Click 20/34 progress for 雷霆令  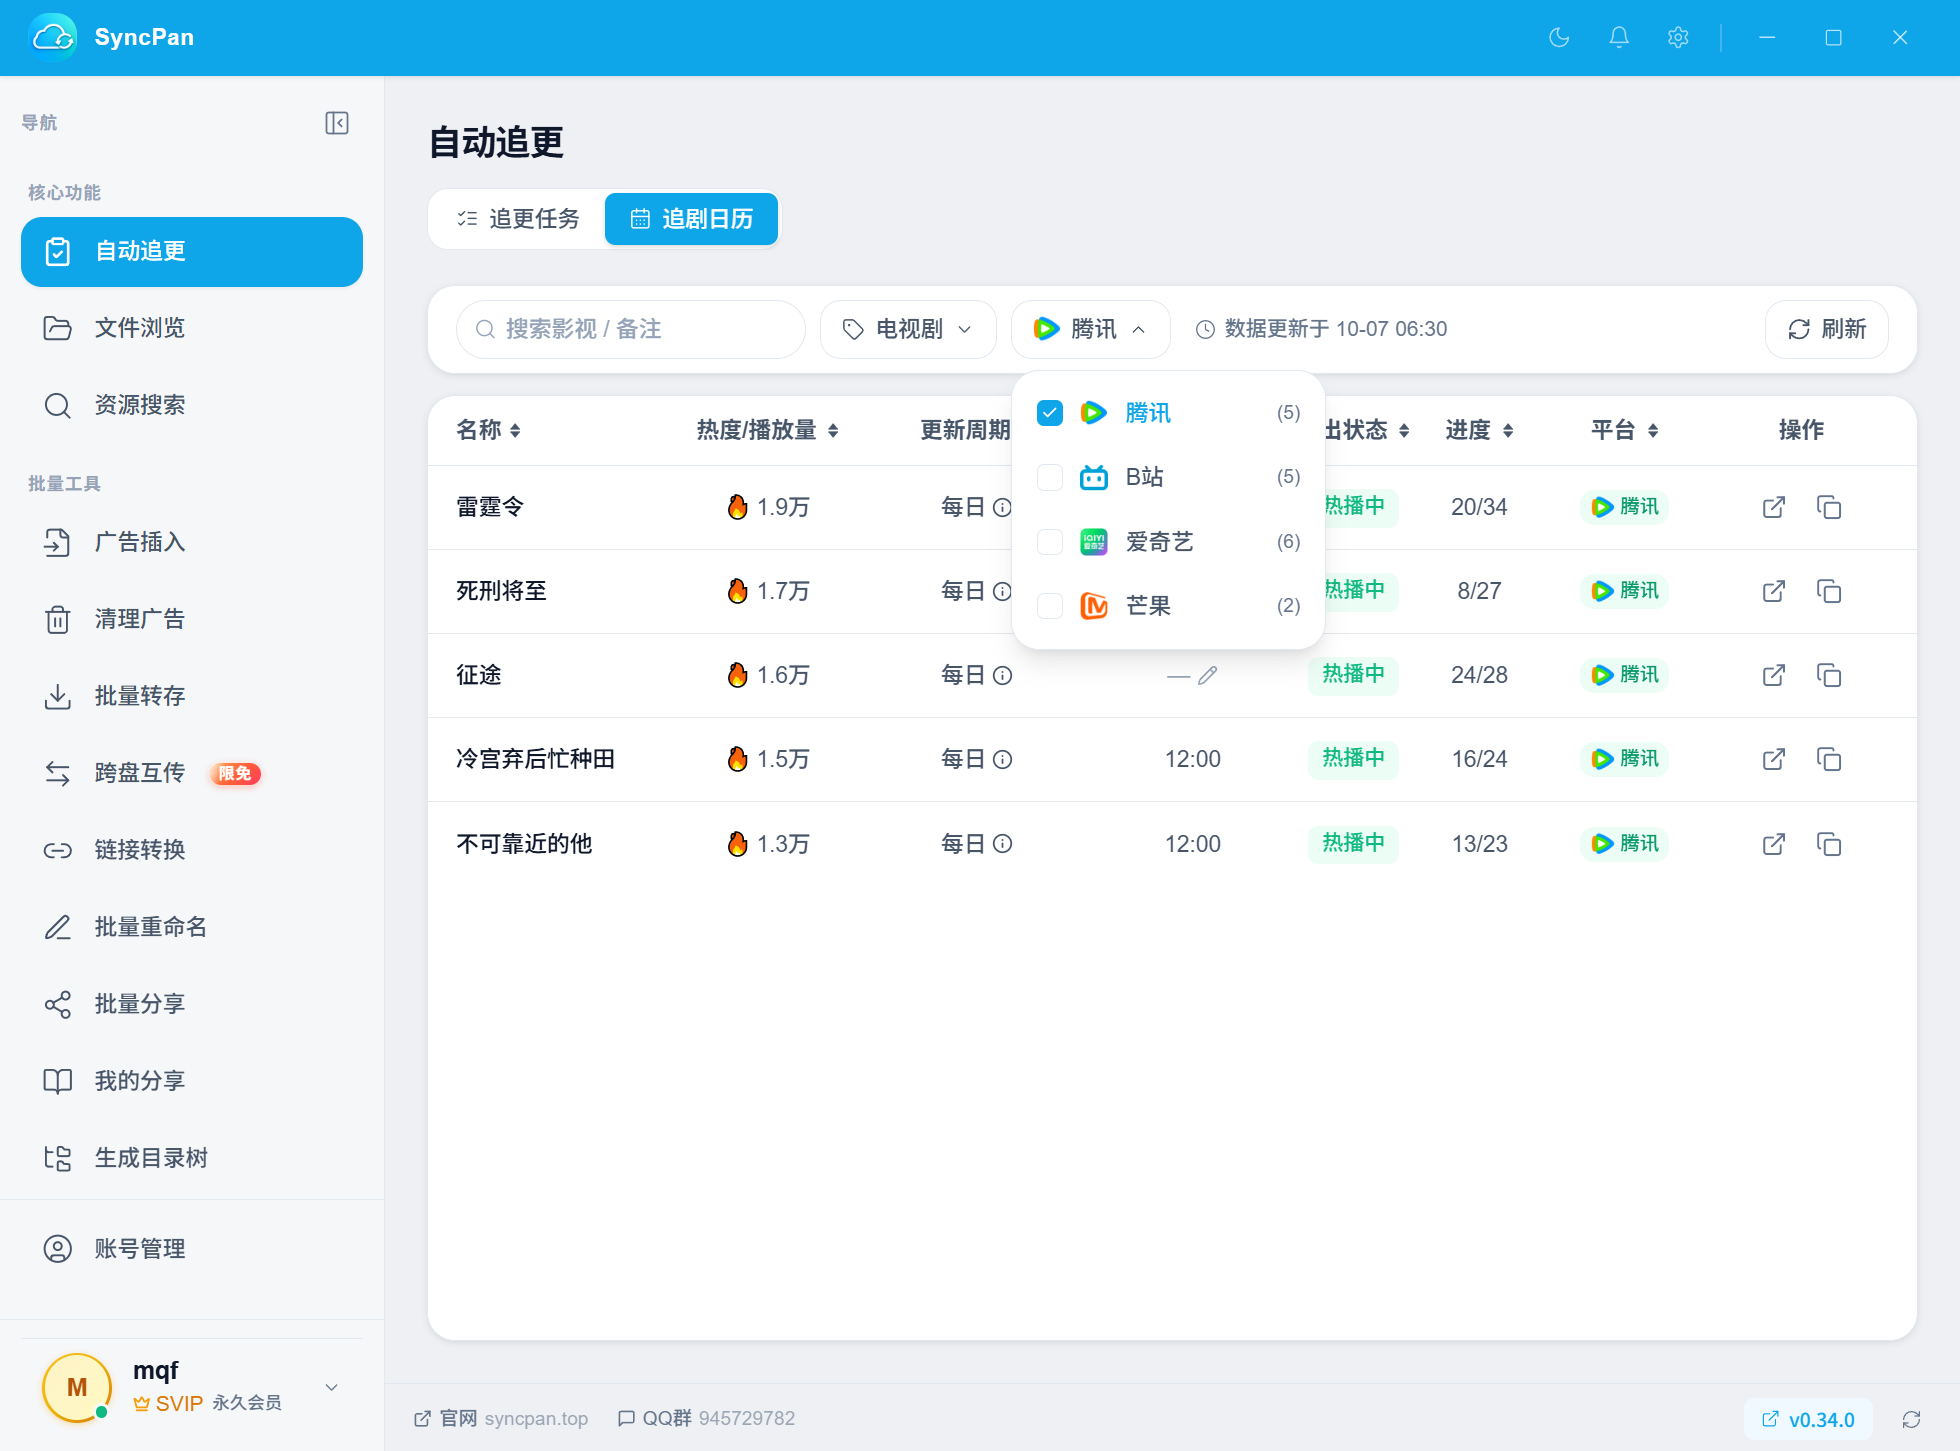pyautogui.click(x=1479, y=507)
